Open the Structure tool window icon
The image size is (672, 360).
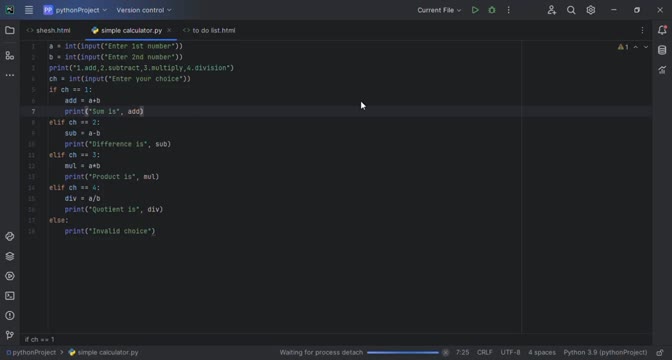(9, 55)
